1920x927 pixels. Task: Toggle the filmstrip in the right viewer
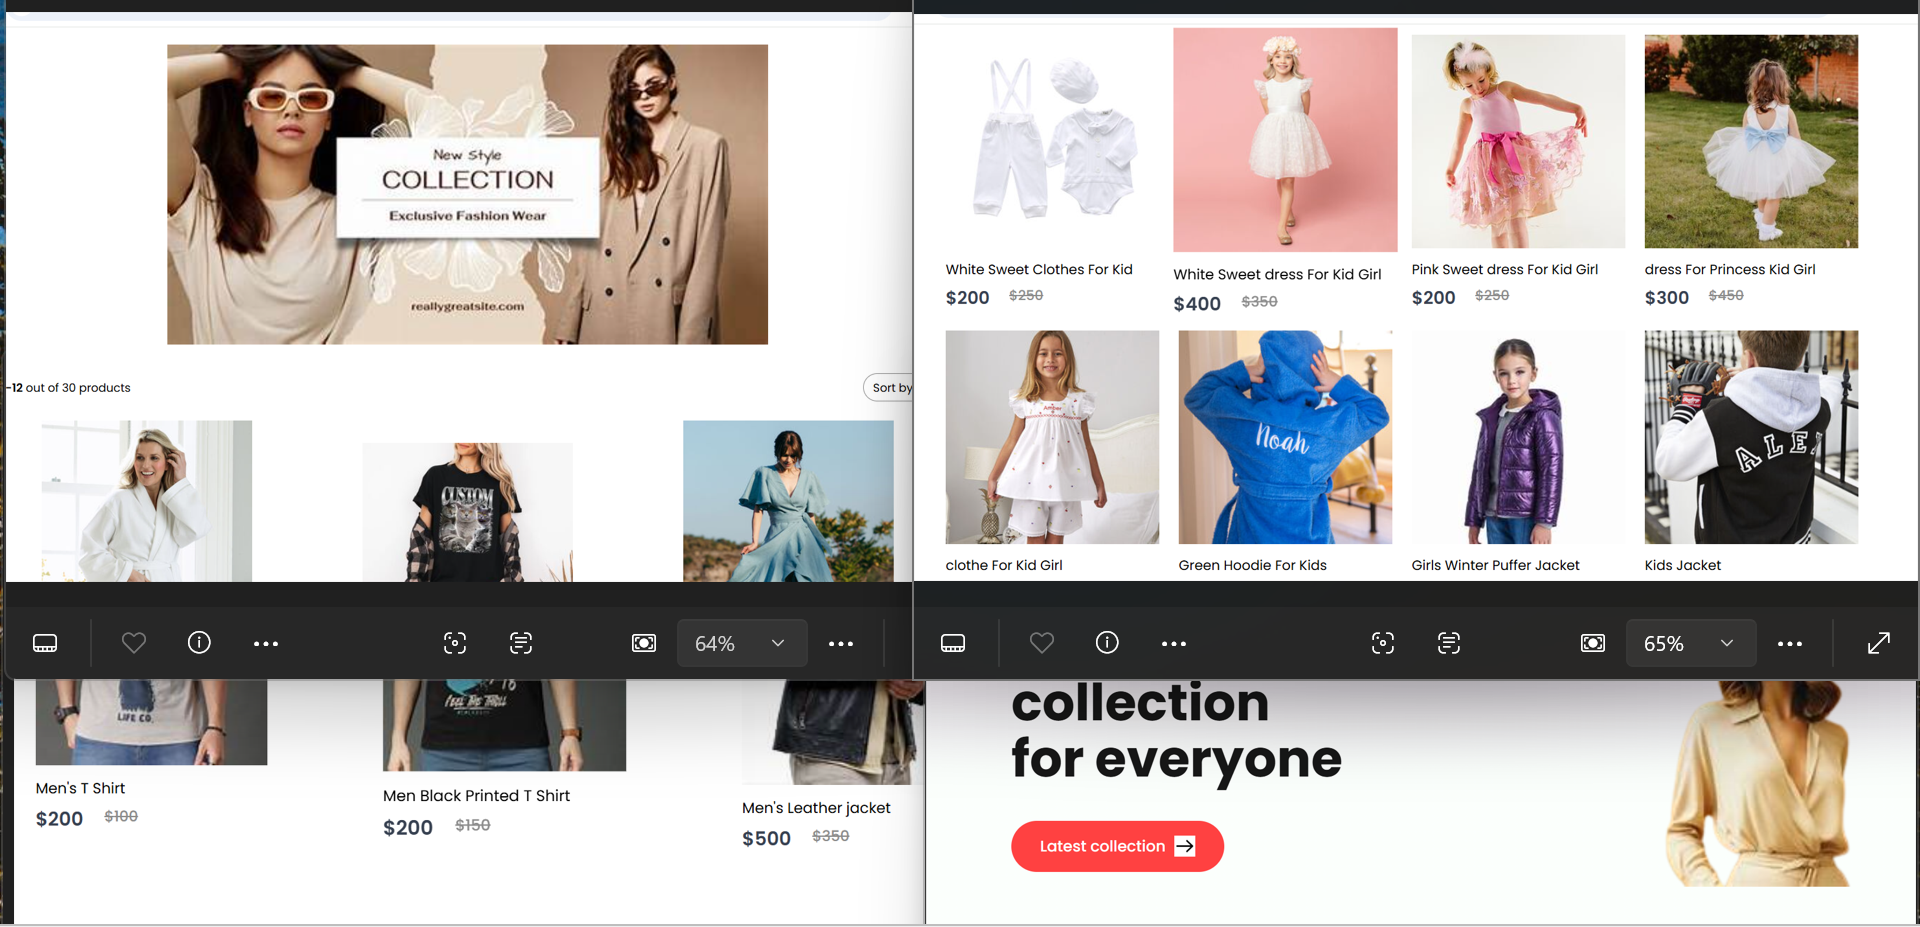point(953,643)
